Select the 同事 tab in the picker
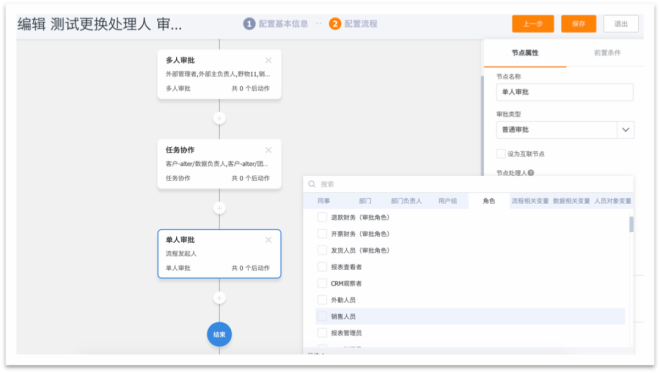This screenshot has width=660, height=373. point(324,201)
